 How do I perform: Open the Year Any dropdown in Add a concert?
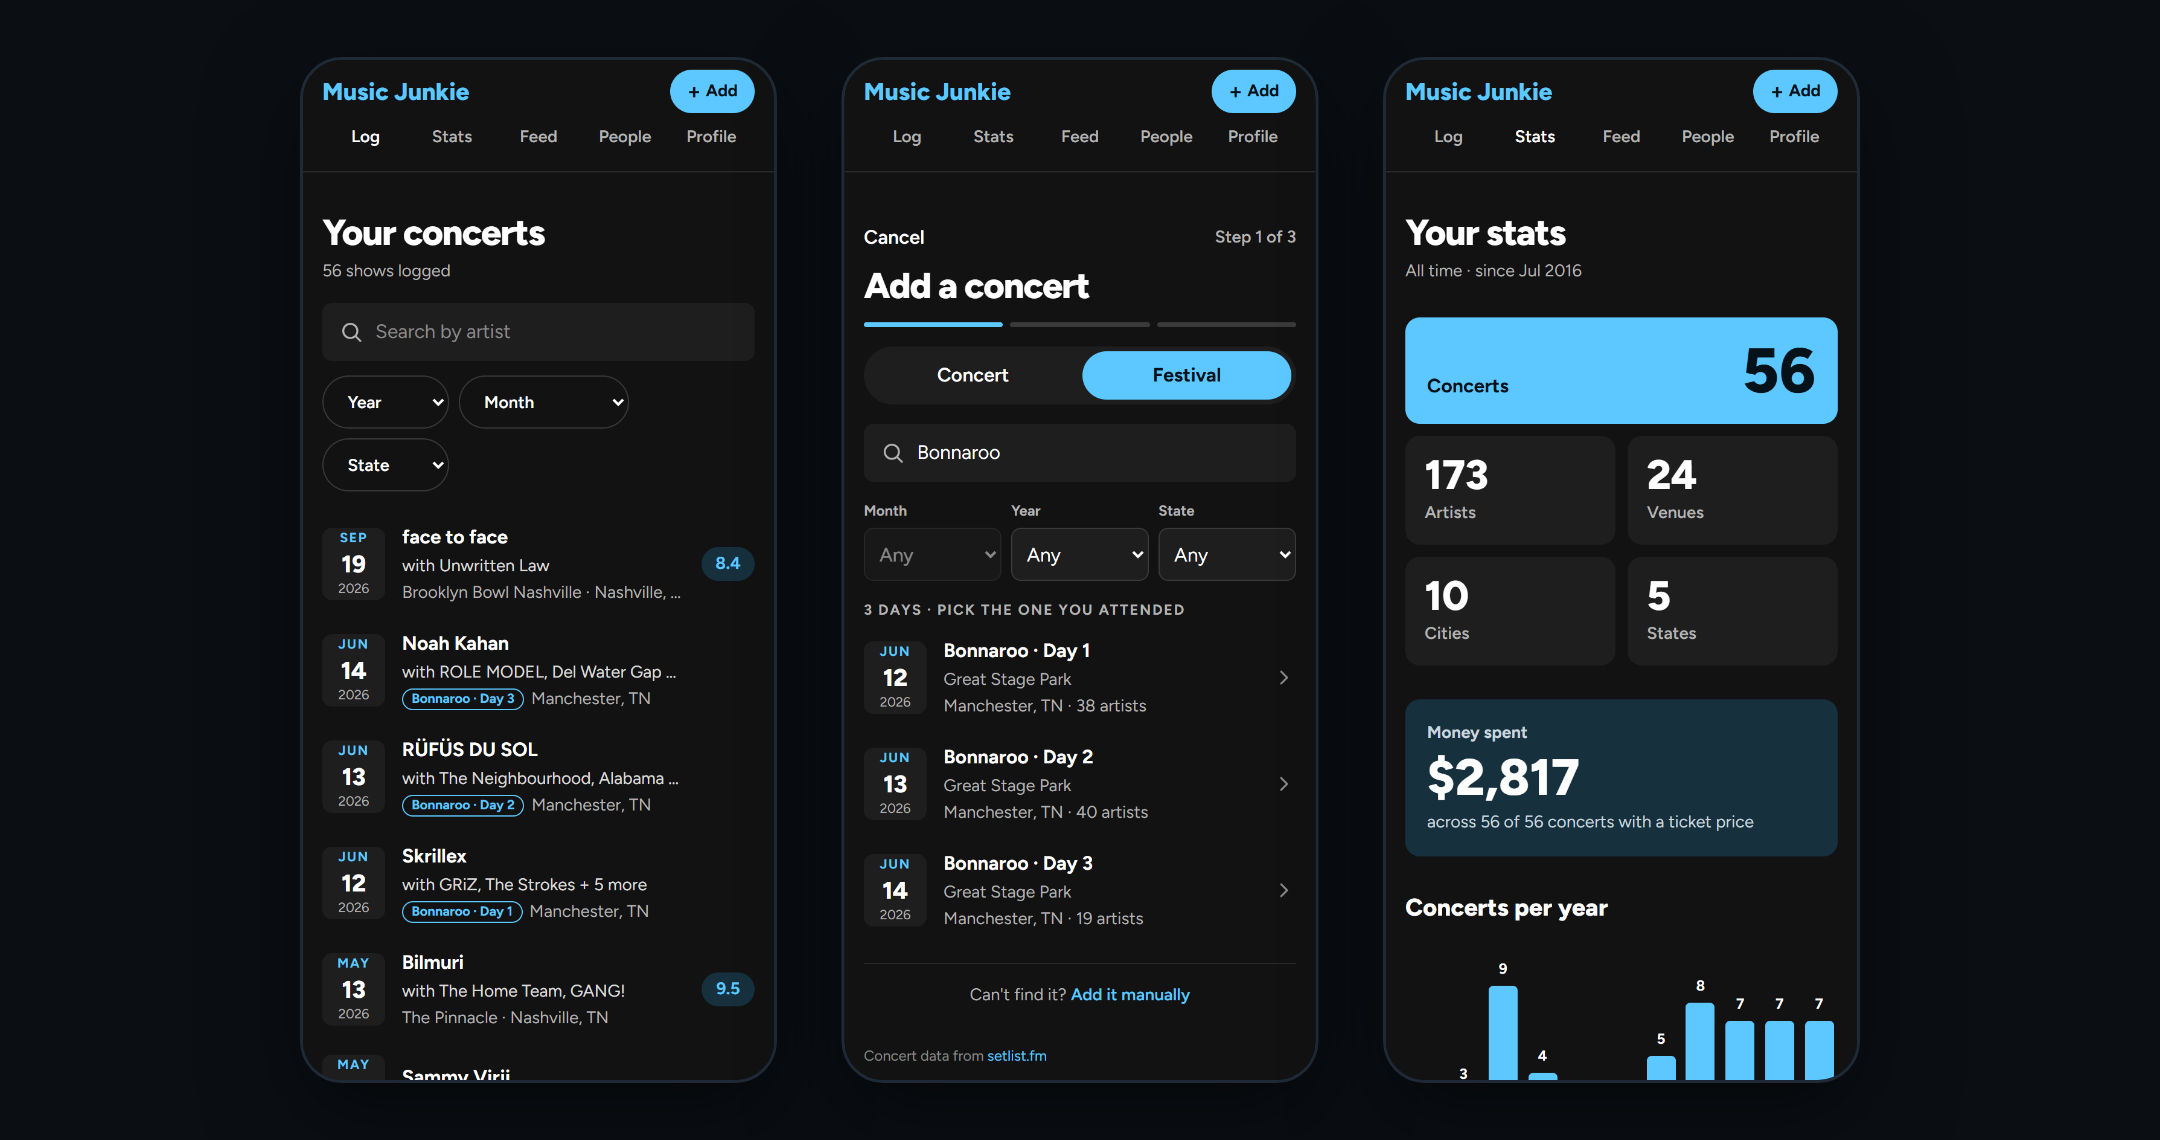point(1079,555)
